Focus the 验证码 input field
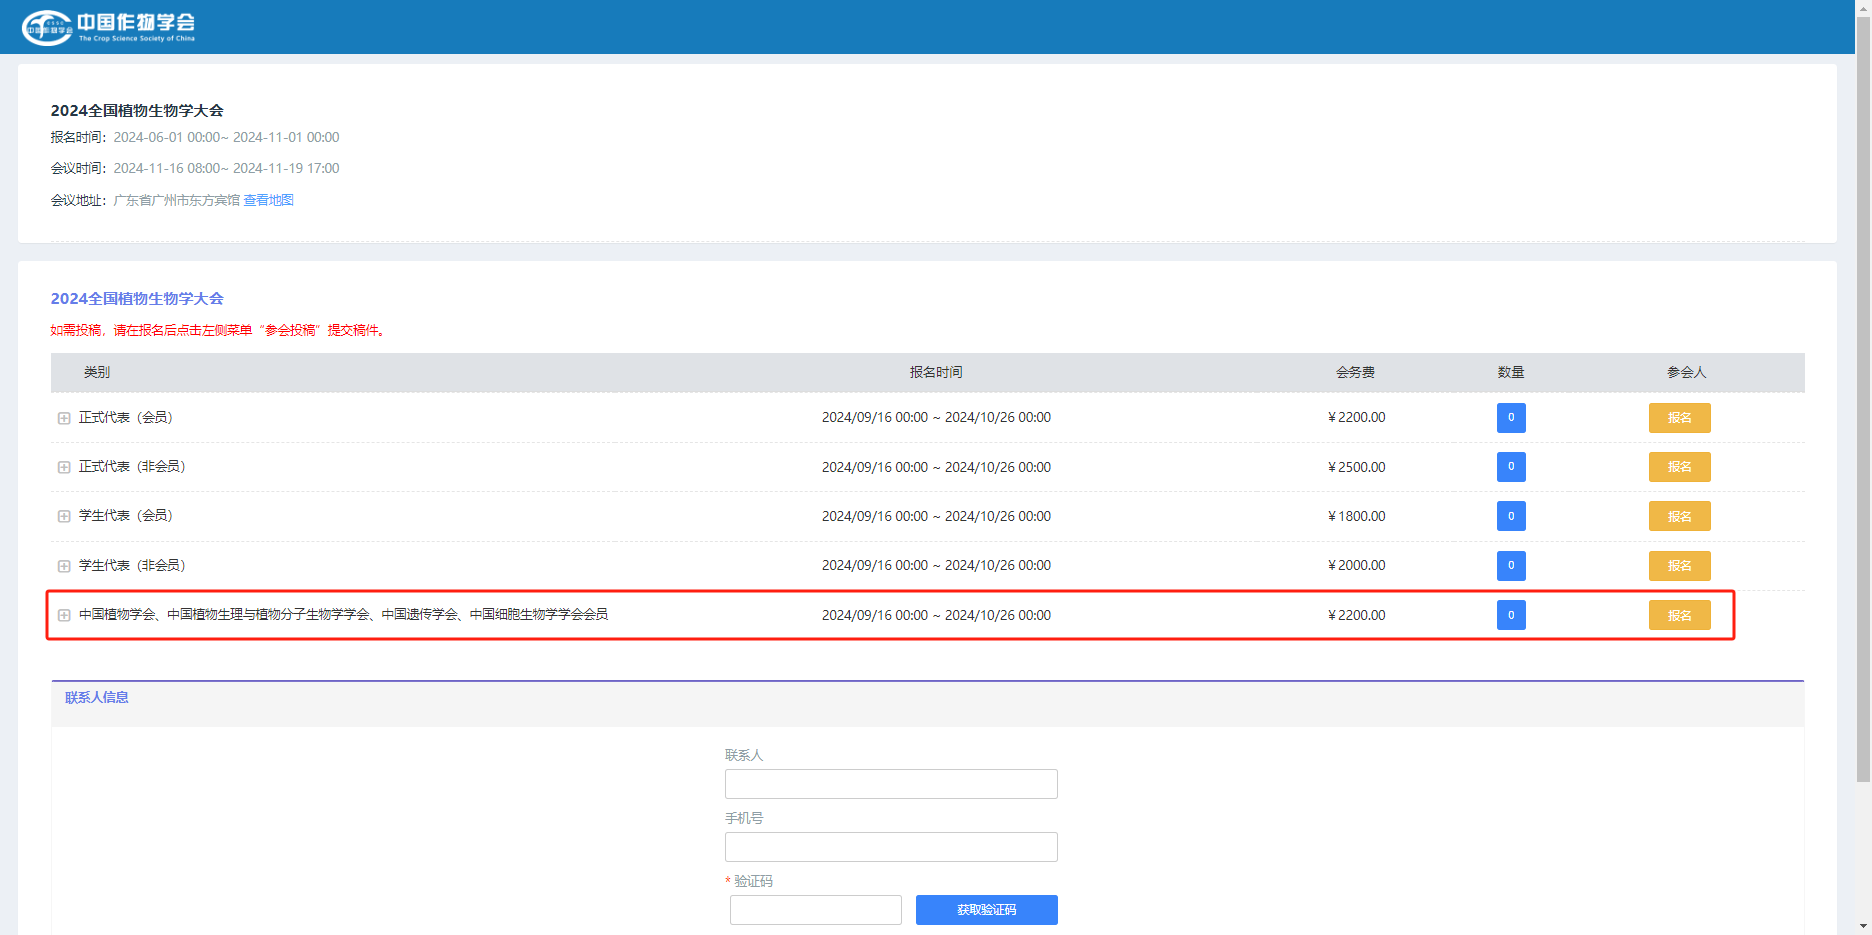This screenshot has width=1872, height=935. tap(816, 910)
